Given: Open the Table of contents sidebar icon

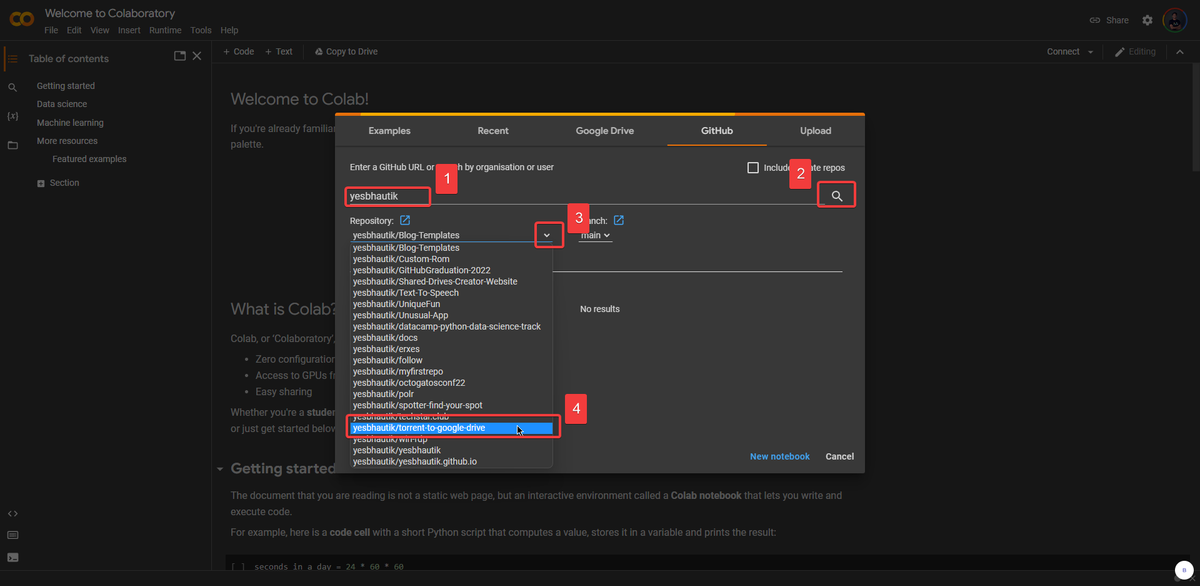Looking at the screenshot, I should pos(13,59).
